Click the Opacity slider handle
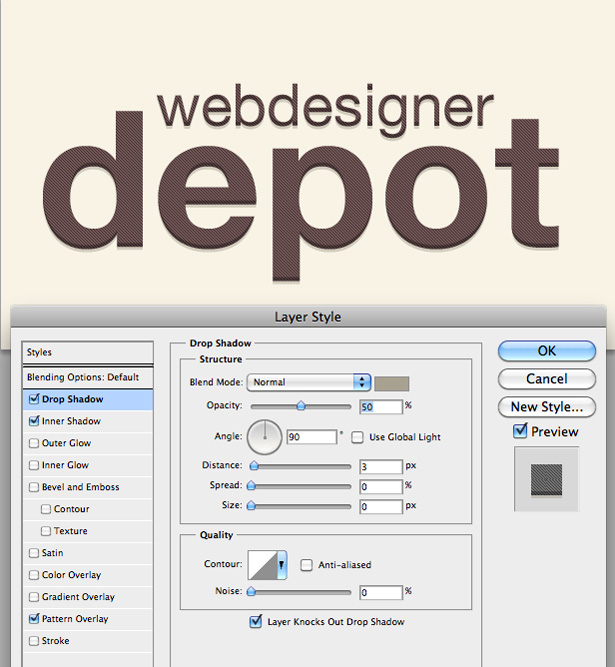615x667 pixels. [x=301, y=405]
